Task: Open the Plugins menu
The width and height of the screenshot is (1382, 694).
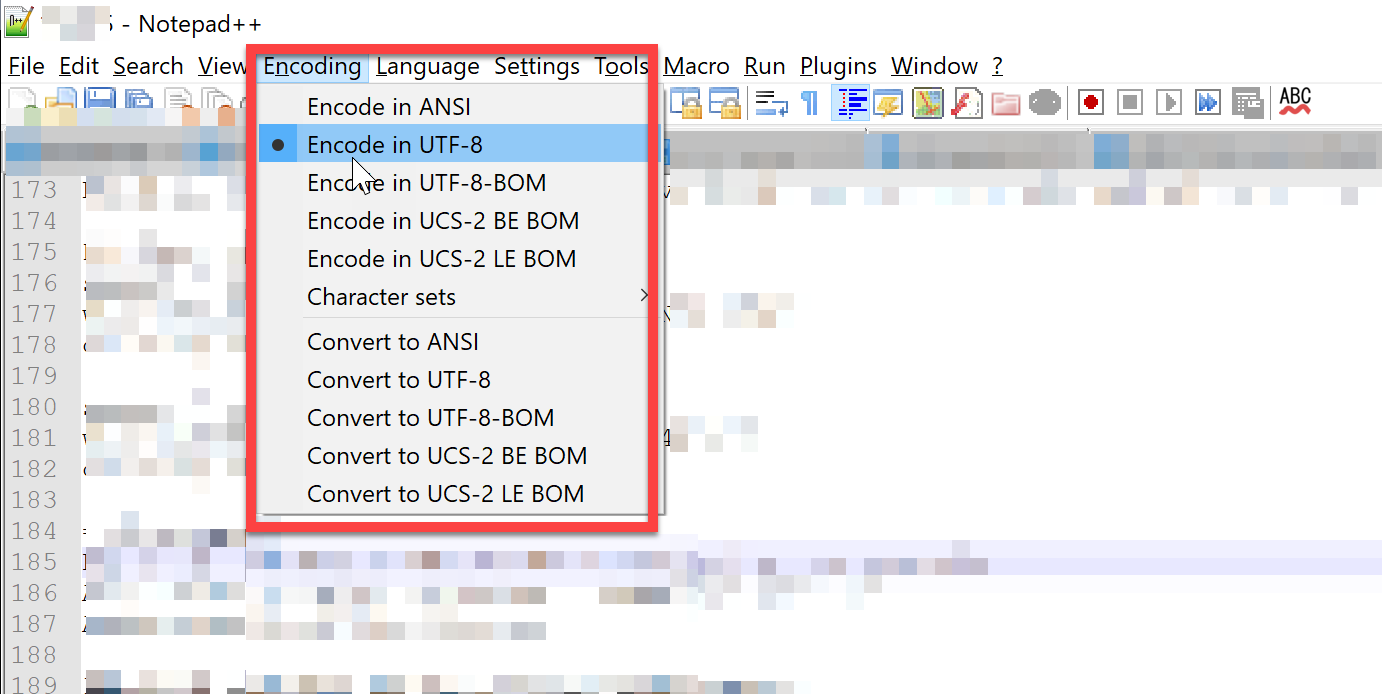Action: (x=839, y=66)
